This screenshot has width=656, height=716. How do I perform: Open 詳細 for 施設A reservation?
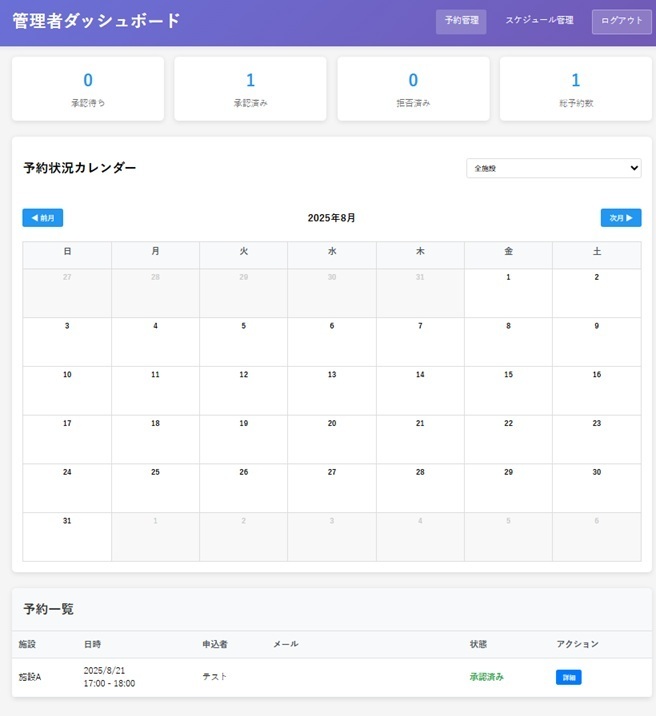pyautogui.click(x=568, y=677)
